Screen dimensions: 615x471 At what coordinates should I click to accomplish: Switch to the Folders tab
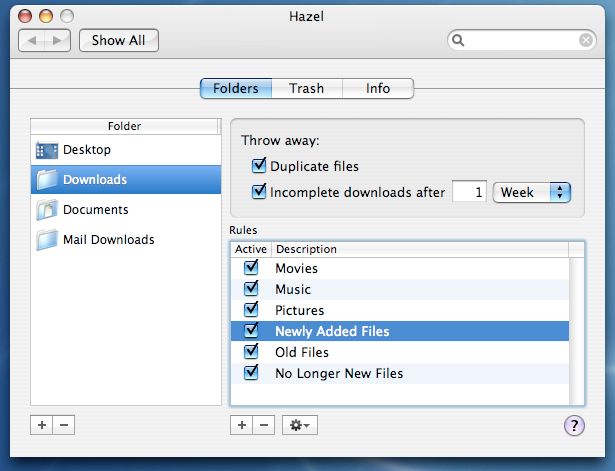236,88
